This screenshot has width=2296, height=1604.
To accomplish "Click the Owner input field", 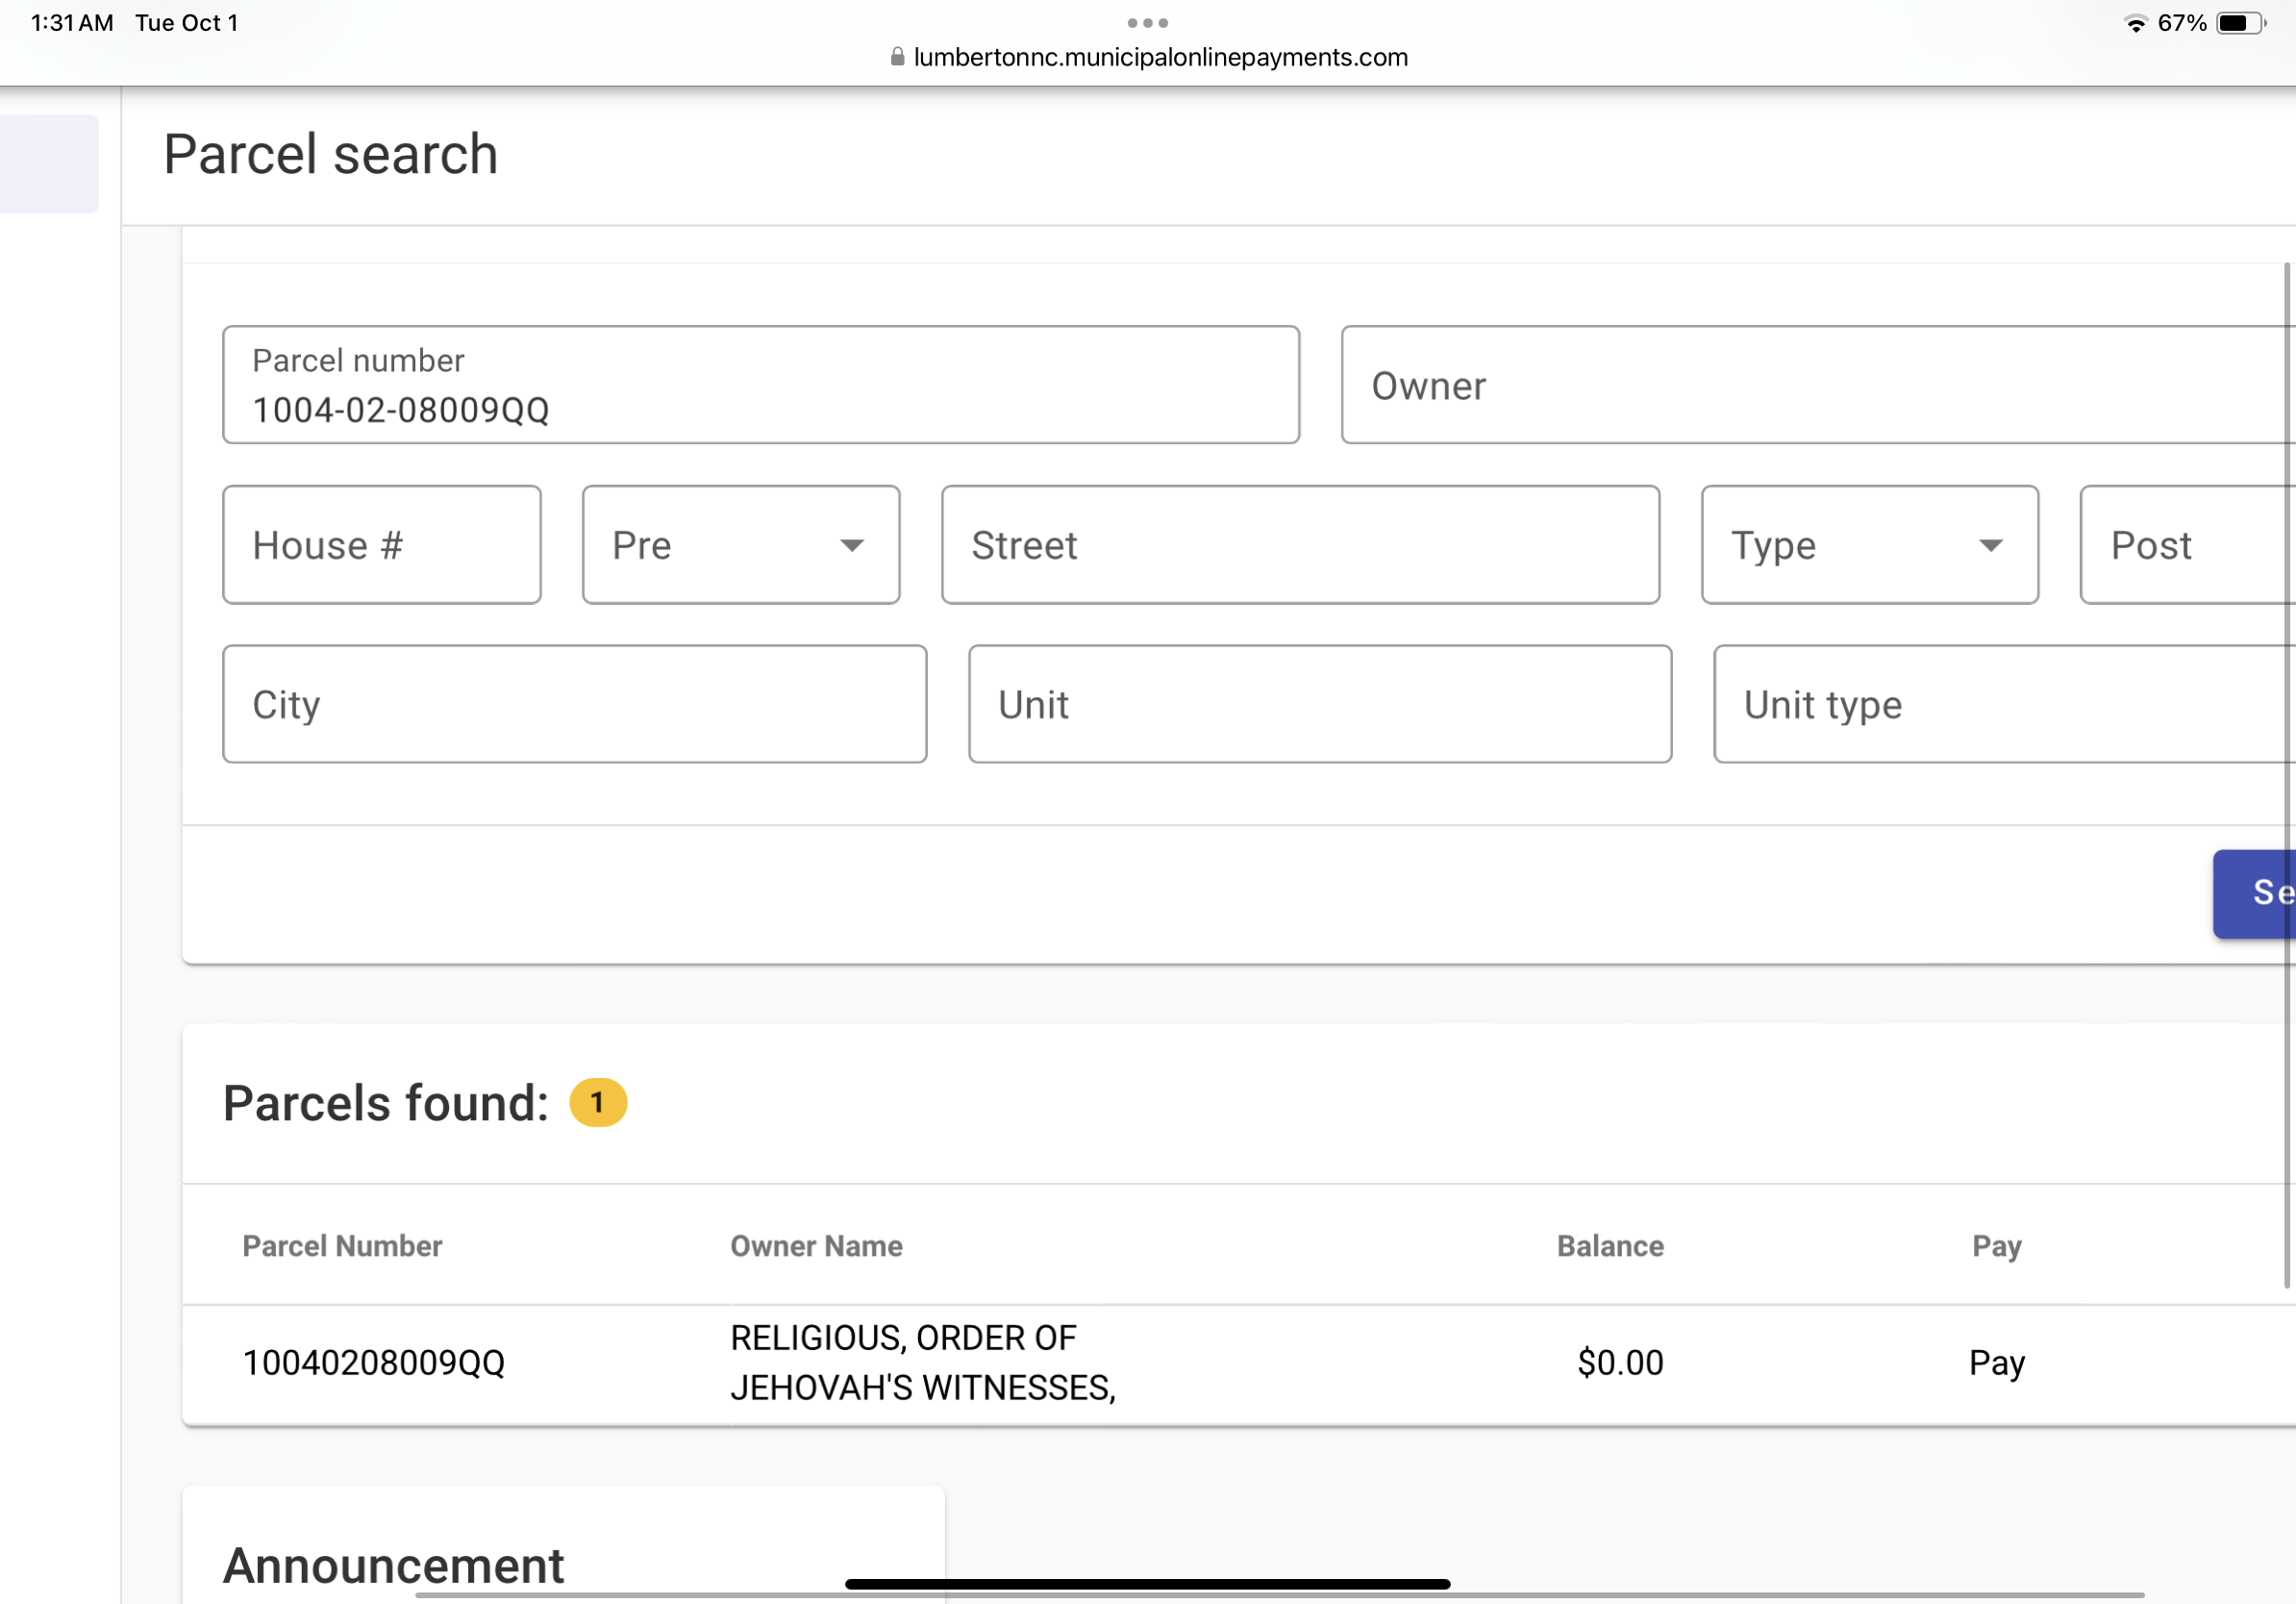I will [1818, 385].
